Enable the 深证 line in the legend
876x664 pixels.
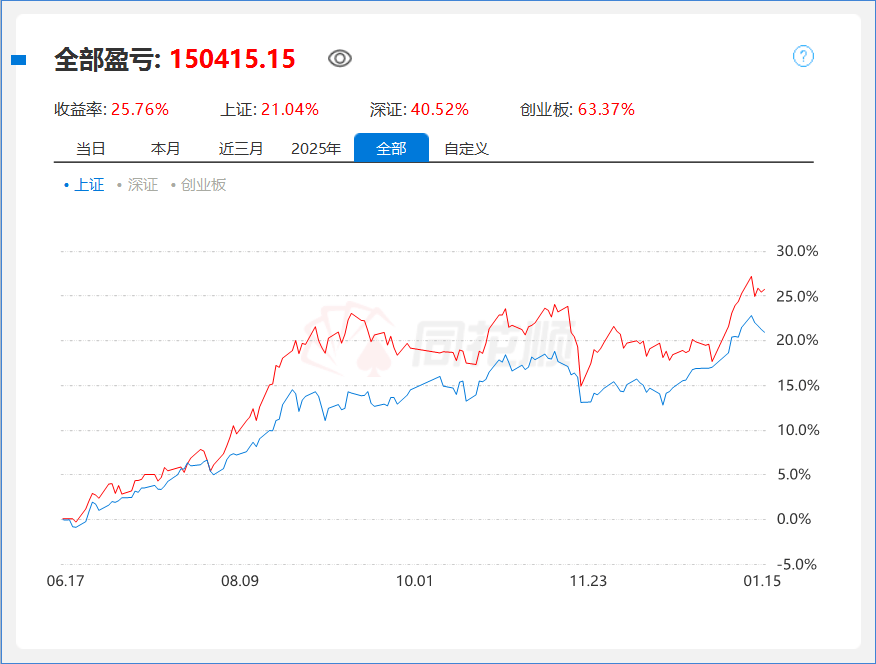(140, 184)
